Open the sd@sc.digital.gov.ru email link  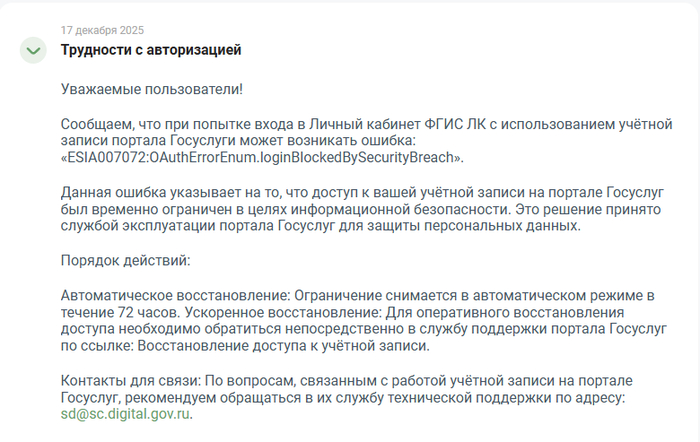[x=126, y=414]
